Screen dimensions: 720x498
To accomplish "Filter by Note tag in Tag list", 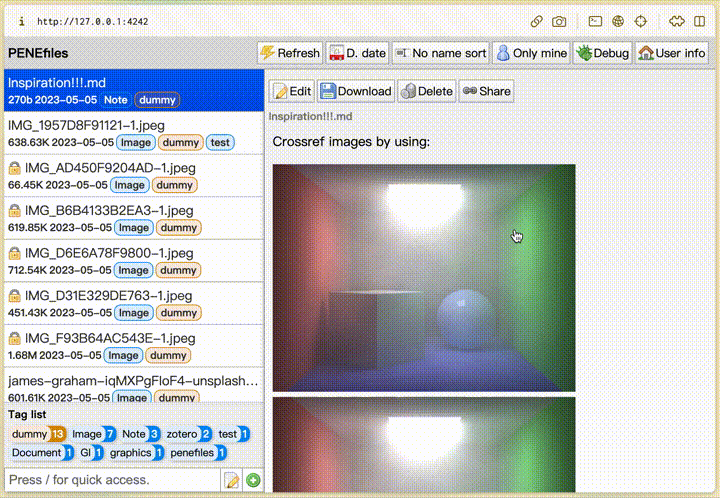I will 140,434.
